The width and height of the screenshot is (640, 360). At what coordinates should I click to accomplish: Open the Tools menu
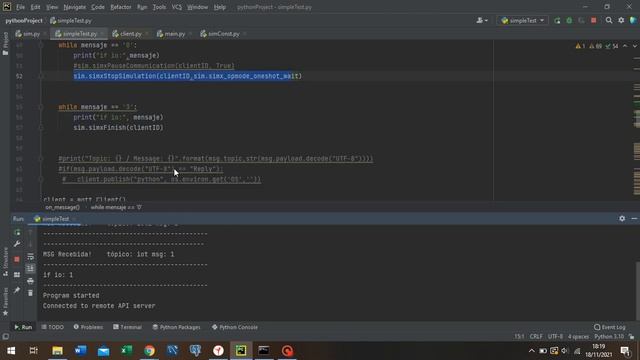click(x=159, y=7)
